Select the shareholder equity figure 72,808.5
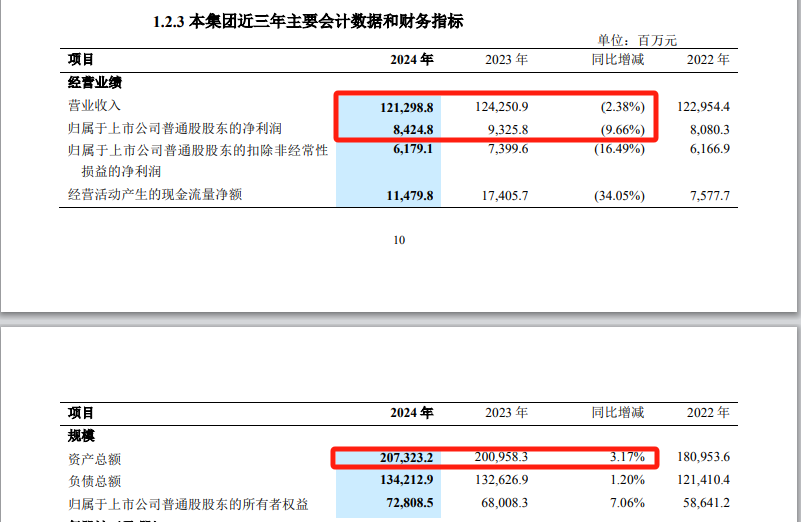The image size is (801, 522). pos(410,503)
